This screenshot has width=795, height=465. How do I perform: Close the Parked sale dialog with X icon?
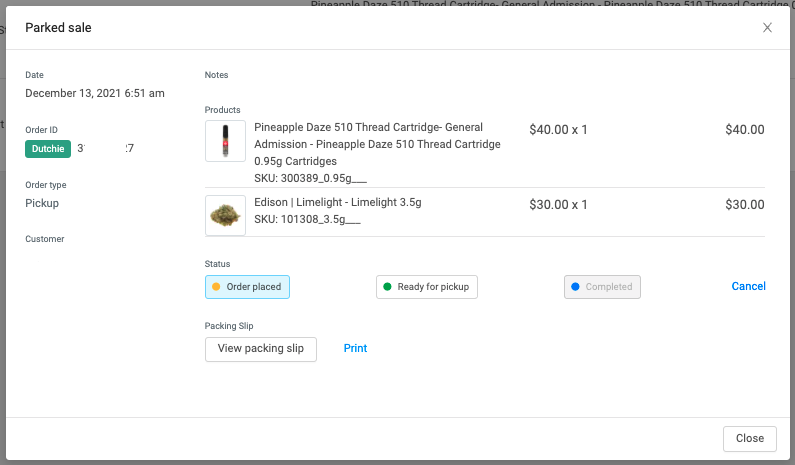(x=767, y=28)
